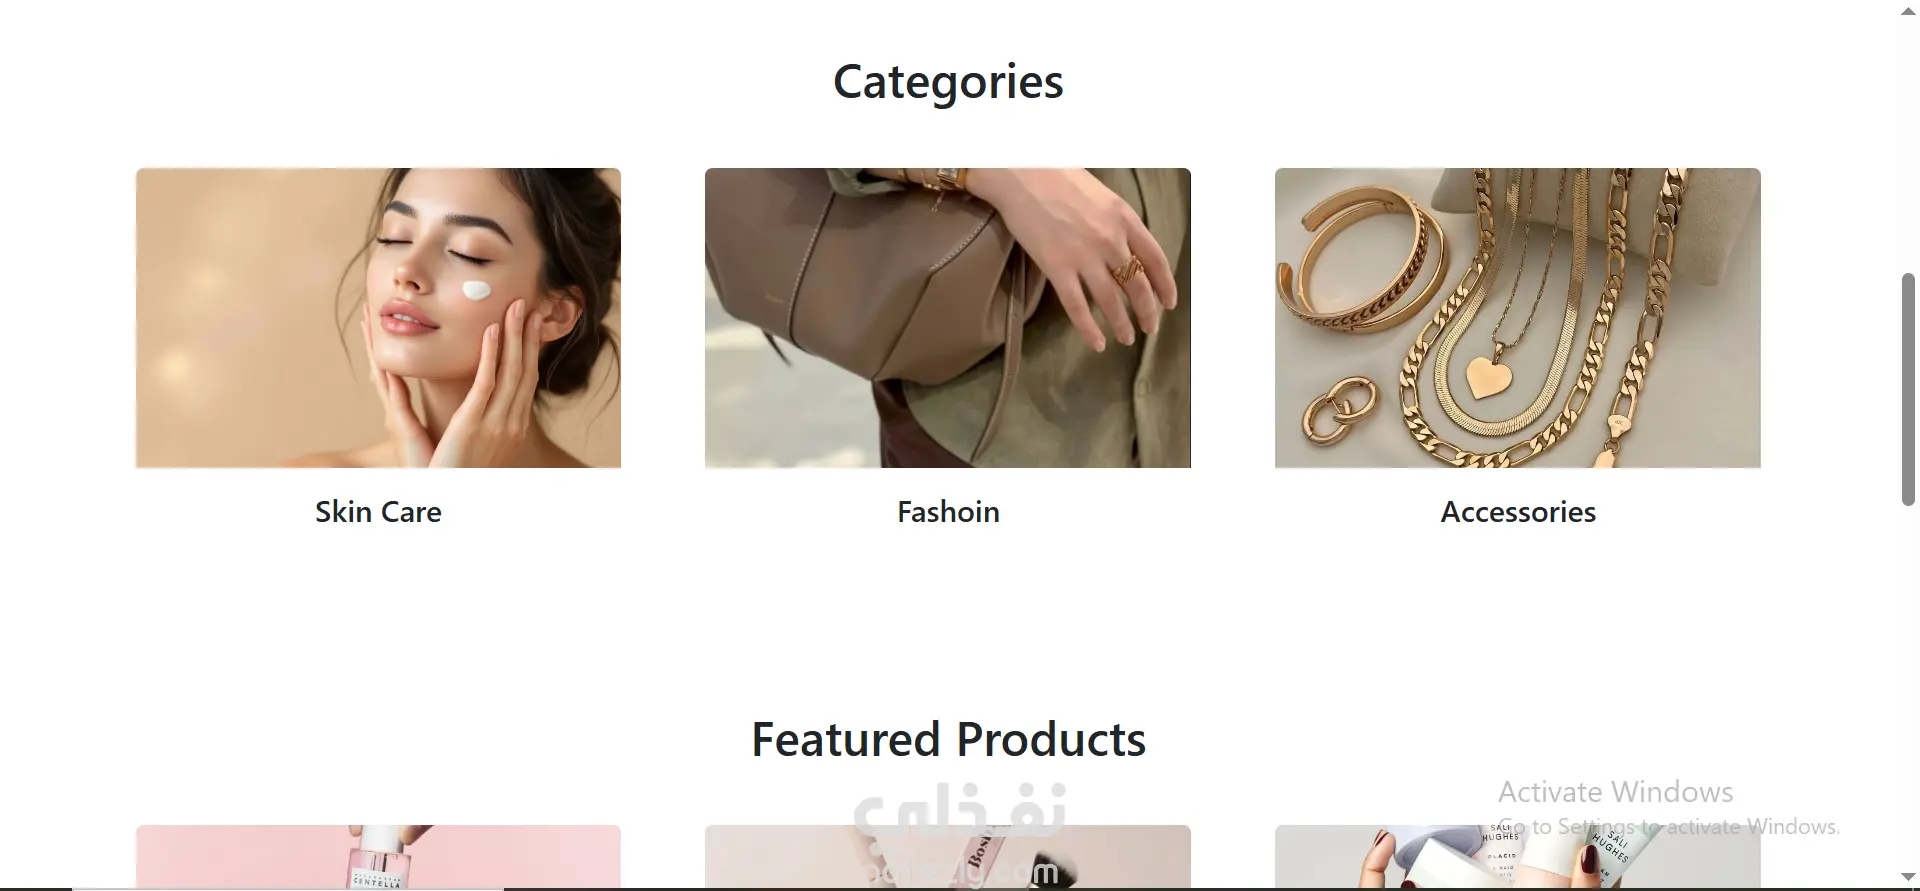The height and width of the screenshot is (891, 1920).
Task: Click the cream dab on woman's cheek
Action: click(476, 291)
